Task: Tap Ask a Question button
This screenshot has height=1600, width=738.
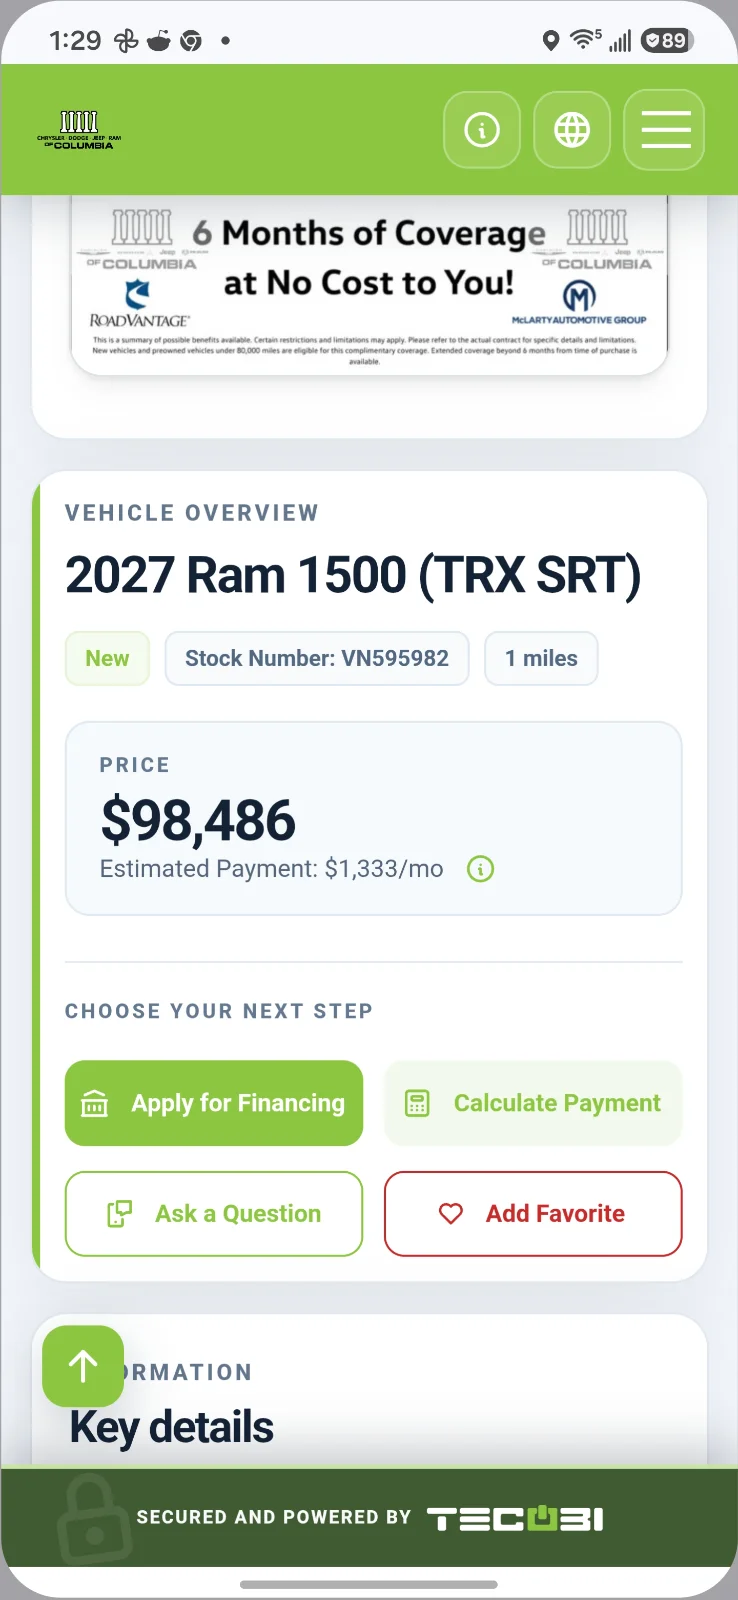Action: click(x=214, y=1213)
